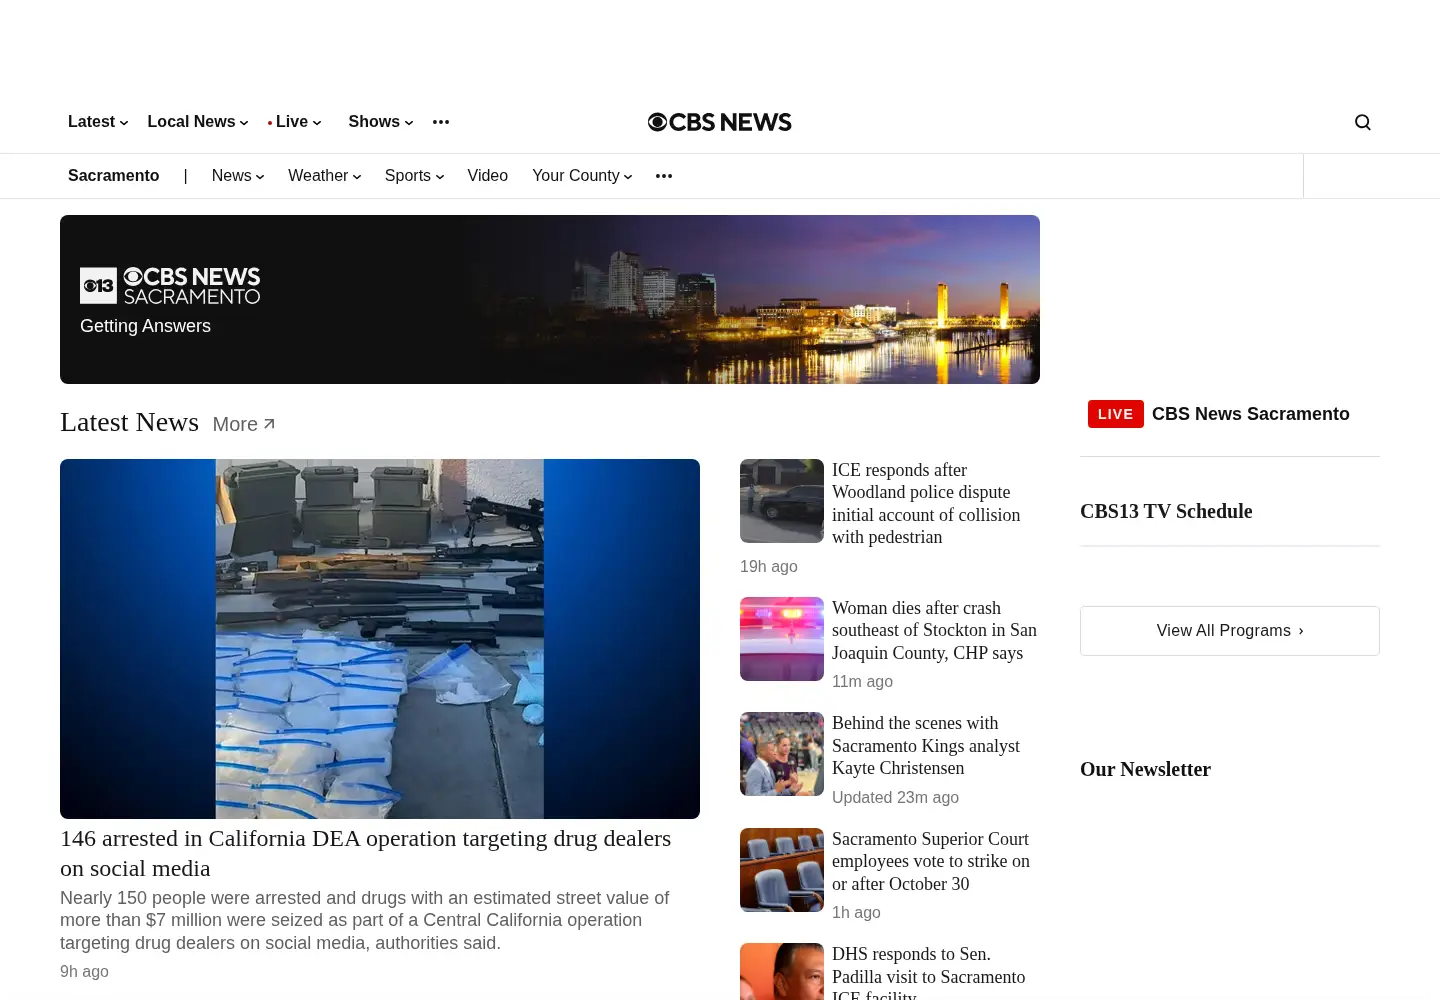Click the Latest News section heading
The image size is (1440, 1000).
(129, 422)
